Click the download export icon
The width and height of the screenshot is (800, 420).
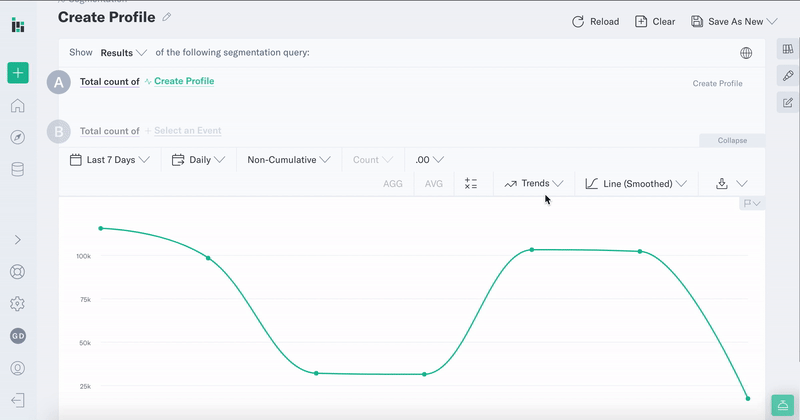pos(721,184)
